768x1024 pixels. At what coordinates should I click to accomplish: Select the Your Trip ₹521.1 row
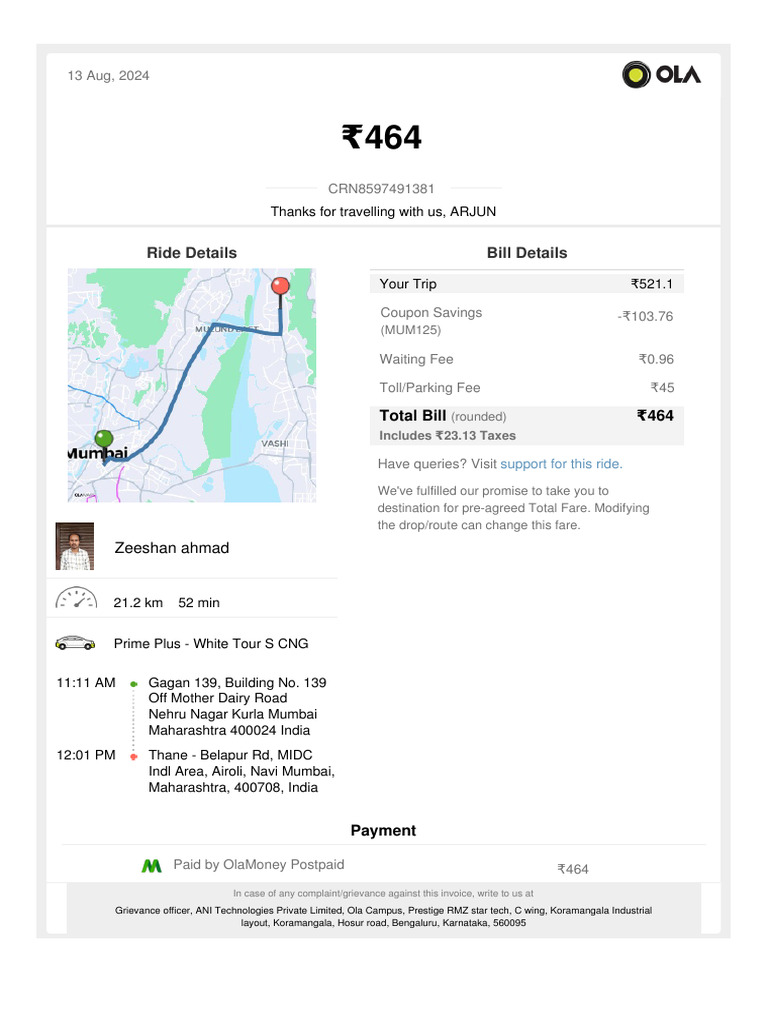tap(526, 283)
